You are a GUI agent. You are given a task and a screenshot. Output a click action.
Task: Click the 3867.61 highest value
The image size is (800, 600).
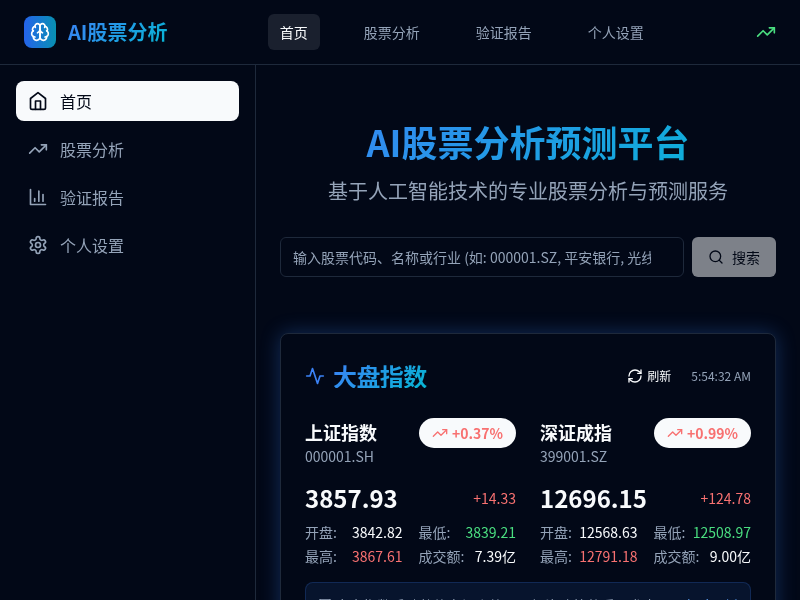pyautogui.click(x=377, y=557)
